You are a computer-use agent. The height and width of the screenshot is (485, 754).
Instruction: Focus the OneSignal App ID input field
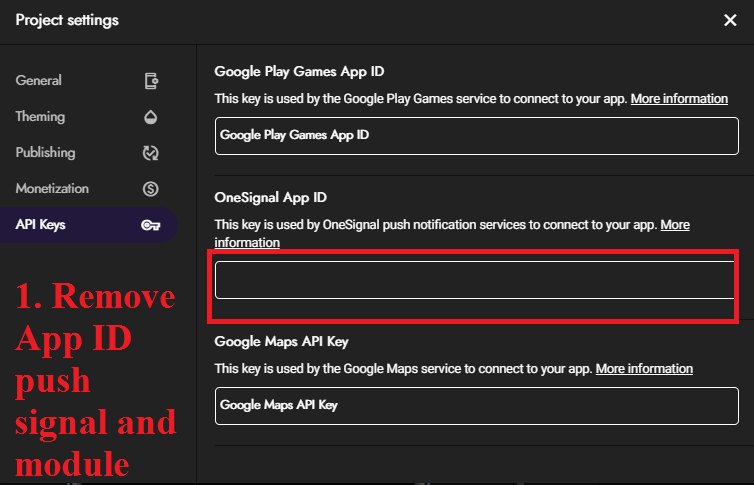point(475,280)
